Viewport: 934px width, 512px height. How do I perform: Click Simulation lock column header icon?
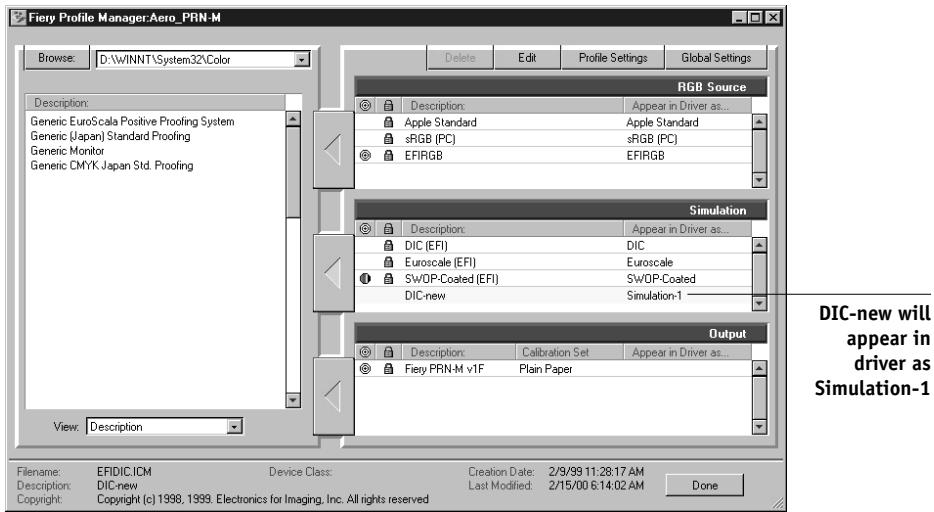tap(388, 229)
